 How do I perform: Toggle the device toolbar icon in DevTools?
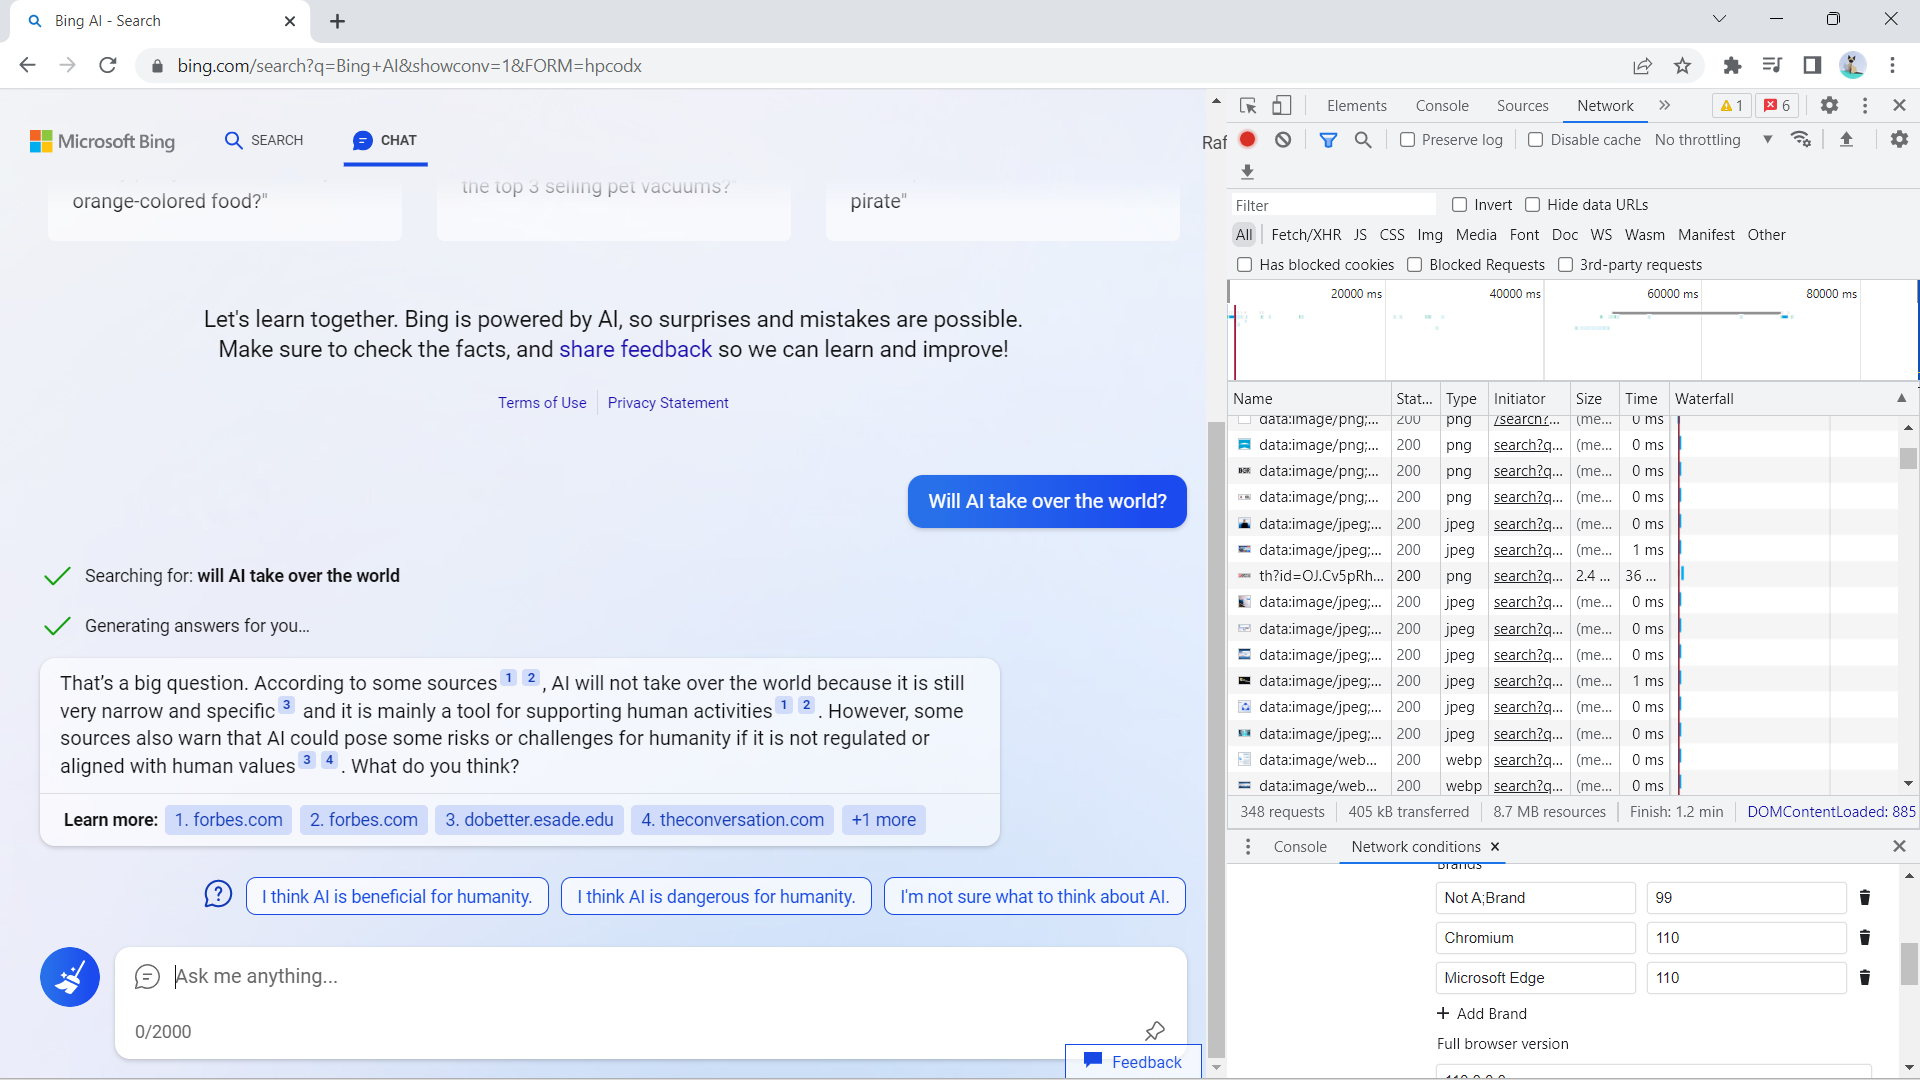(1282, 106)
